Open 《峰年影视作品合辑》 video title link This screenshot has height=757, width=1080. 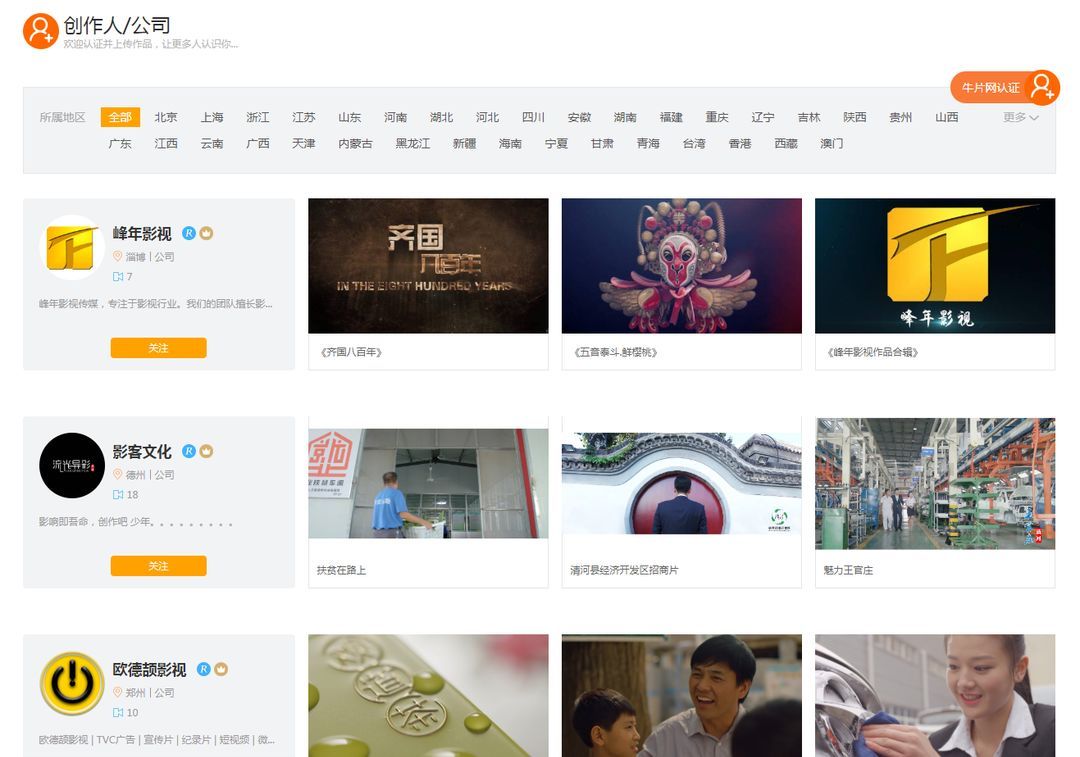pos(873,352)
